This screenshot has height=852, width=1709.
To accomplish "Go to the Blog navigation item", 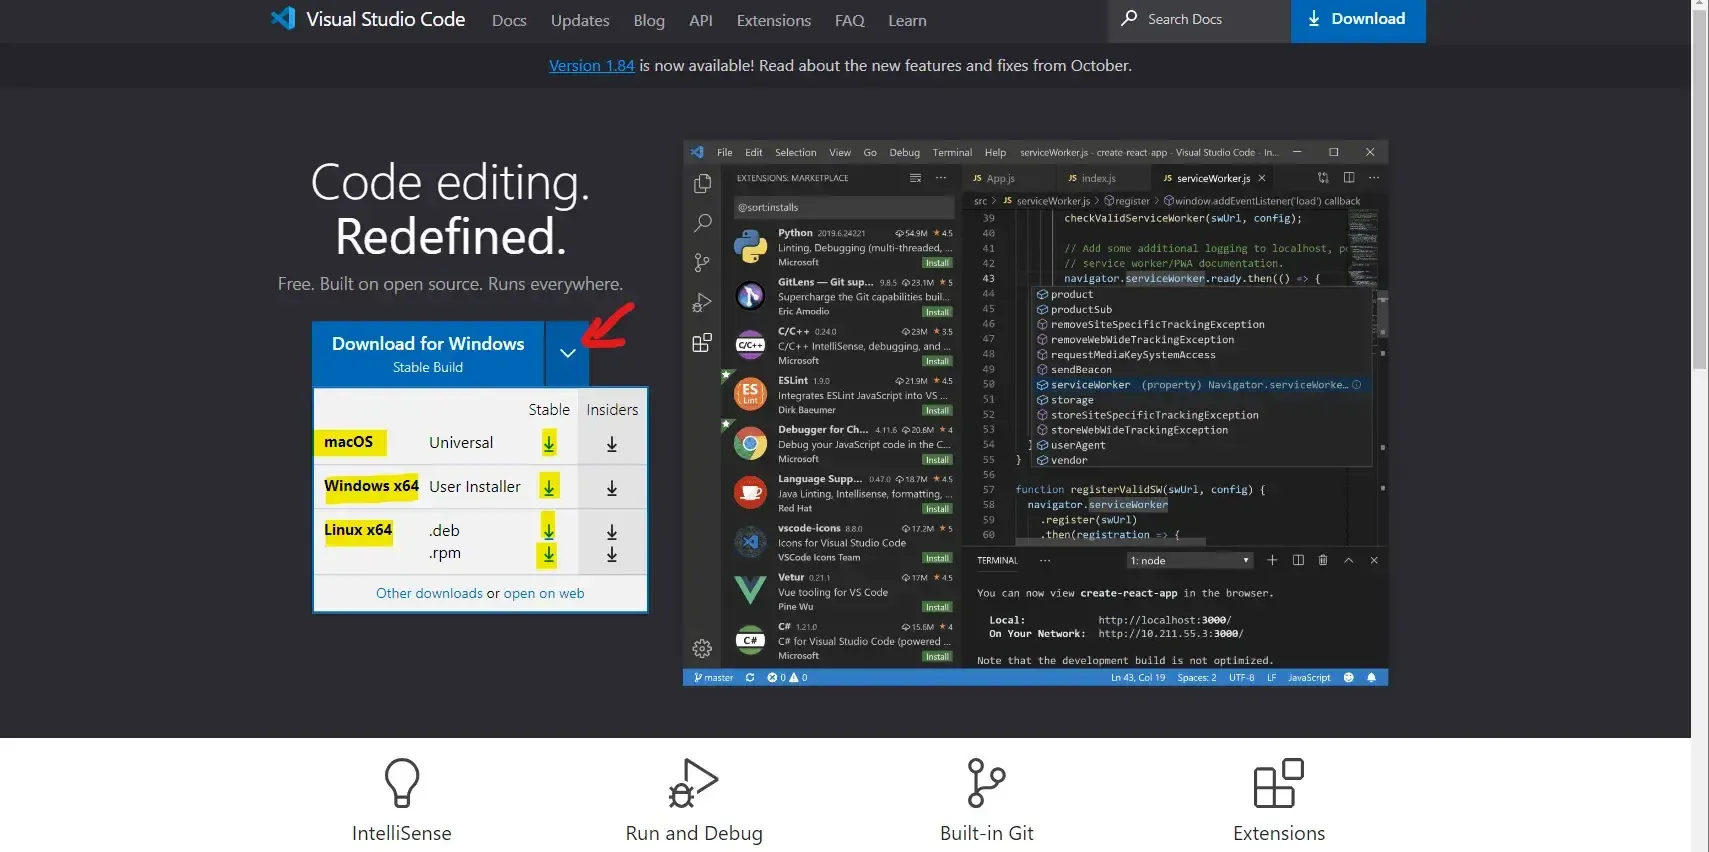I will click(649, 21).
